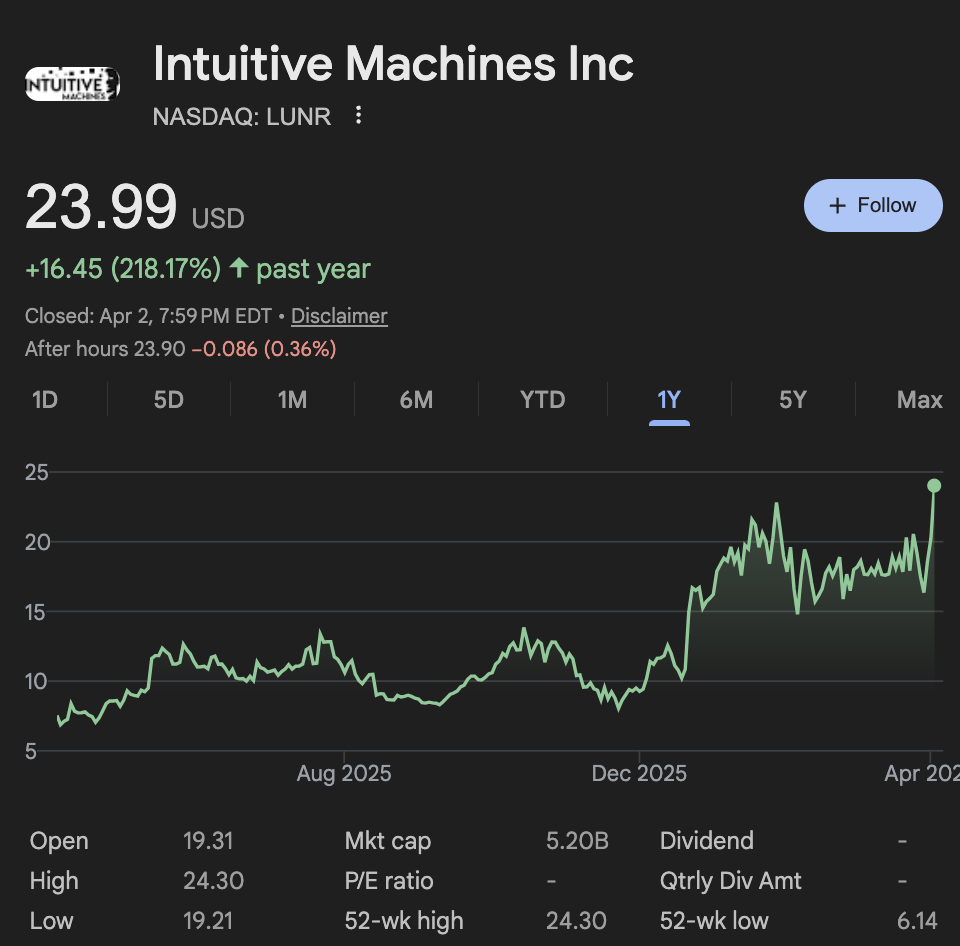Click the Aug 2025 axis label

click(344, 774)
